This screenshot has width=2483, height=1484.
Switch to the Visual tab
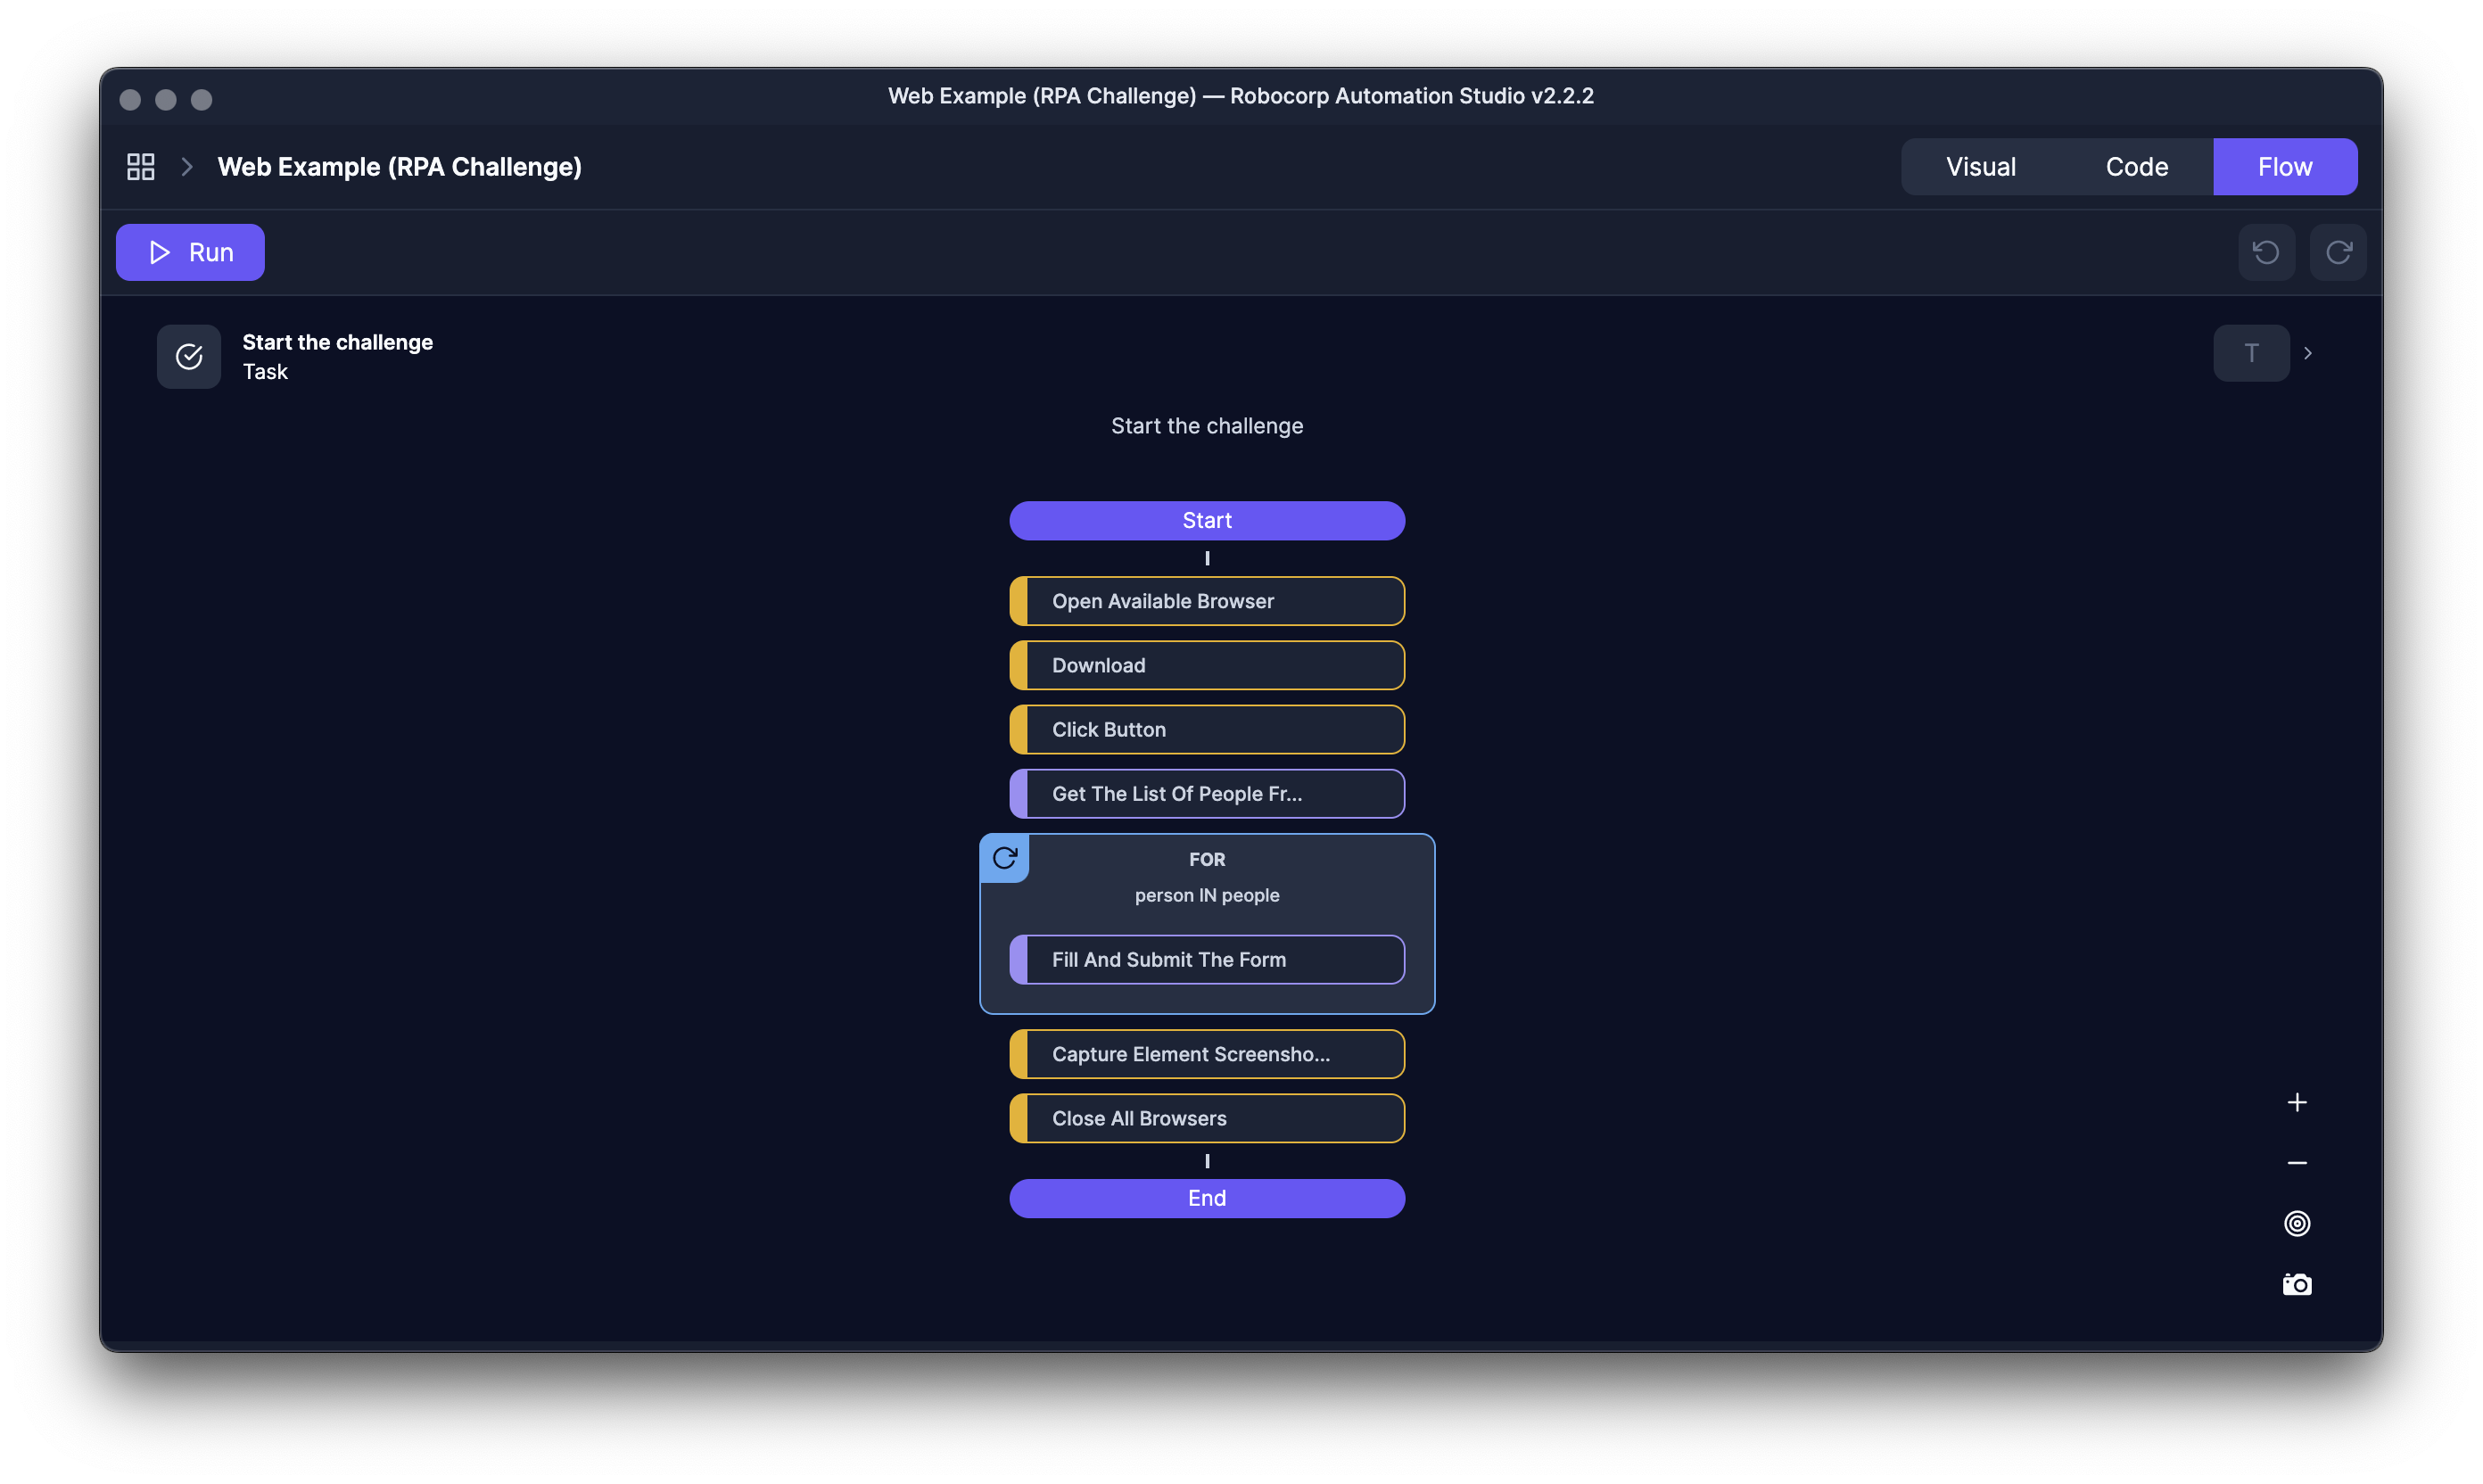(x=1980, y=167)
